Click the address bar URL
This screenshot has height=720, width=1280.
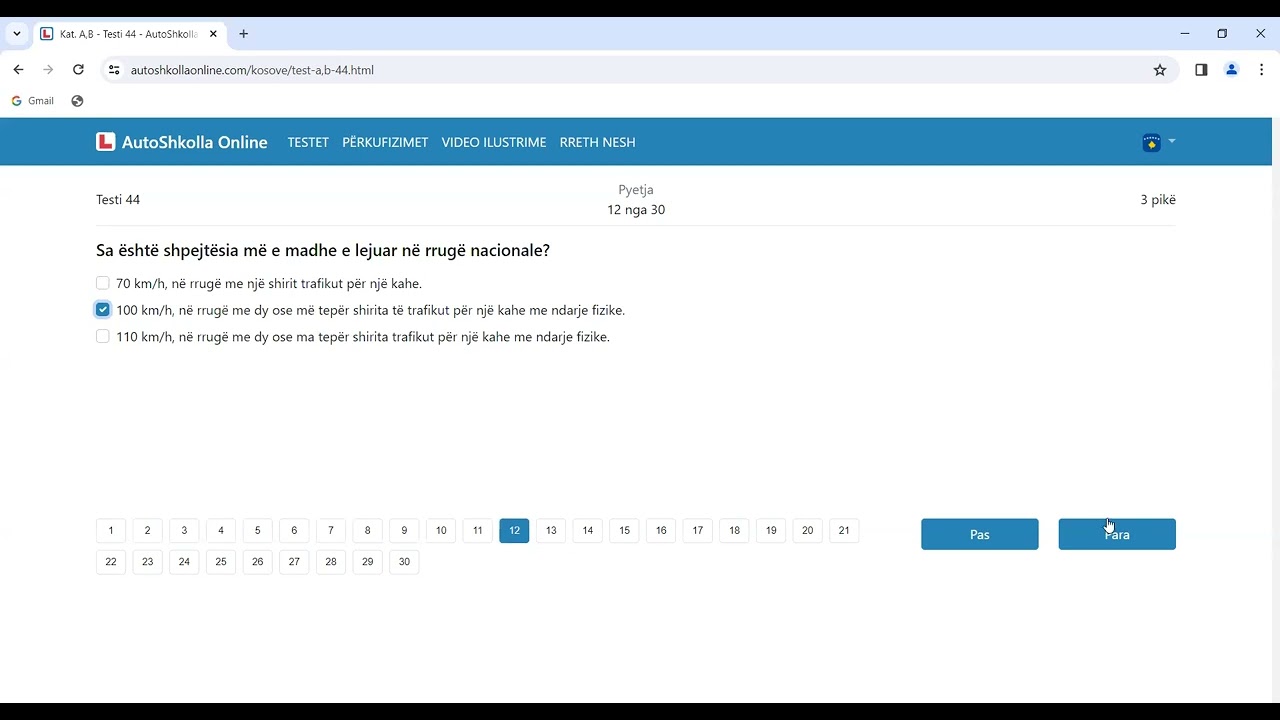pos(252,70)
